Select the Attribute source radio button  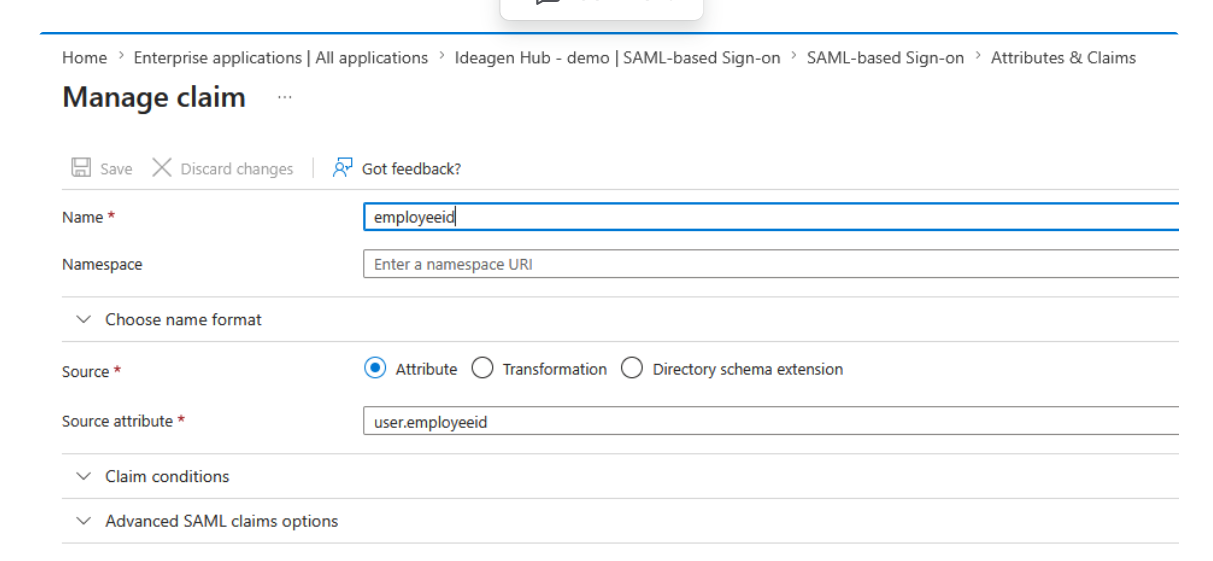click(375, 369)
